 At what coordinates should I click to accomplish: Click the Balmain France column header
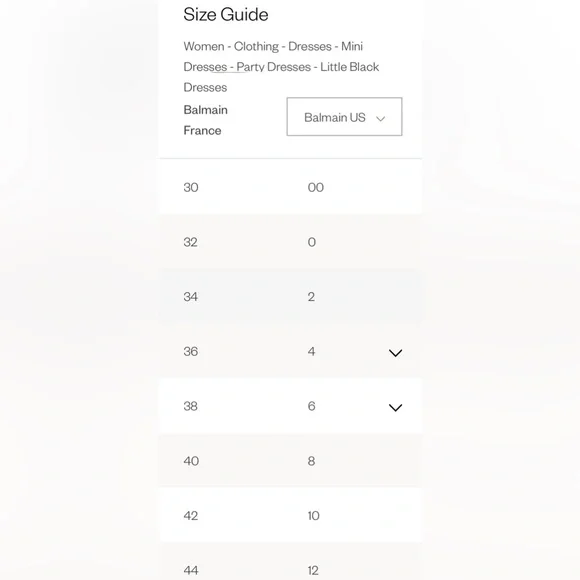(206, 120)
